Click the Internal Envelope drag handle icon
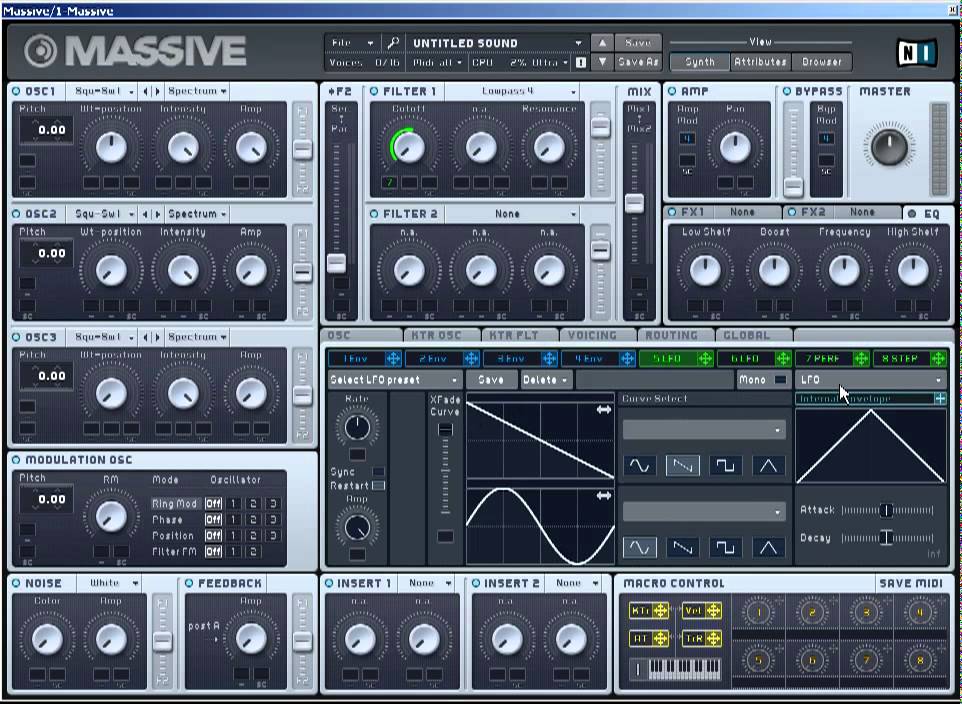Viewport: 962px width, 704px height. tap(940, 399)
